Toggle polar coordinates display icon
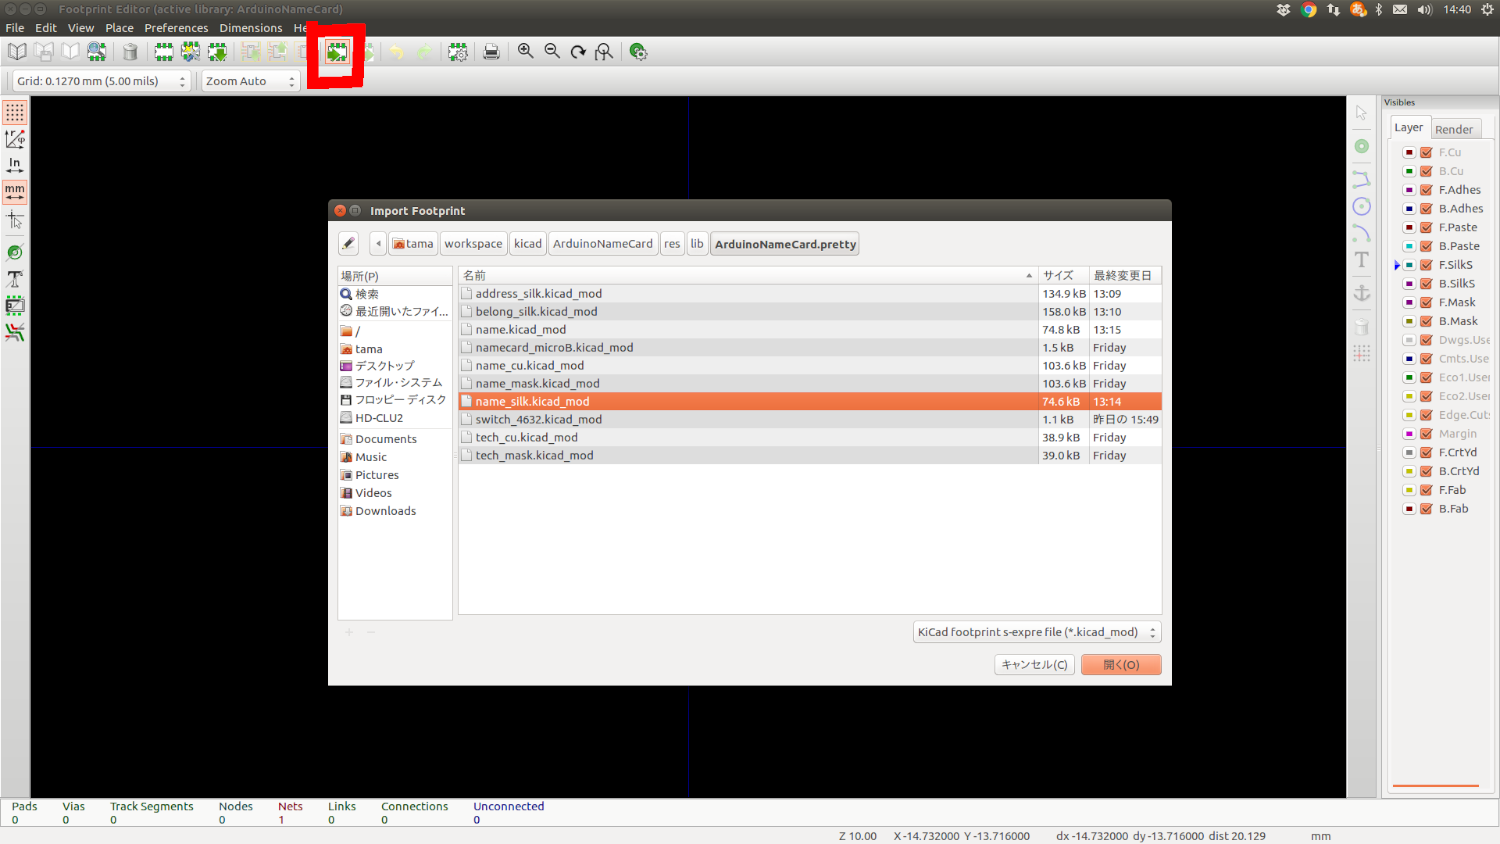The height and width of the screenshot is (844, 1500). (15, 139)
